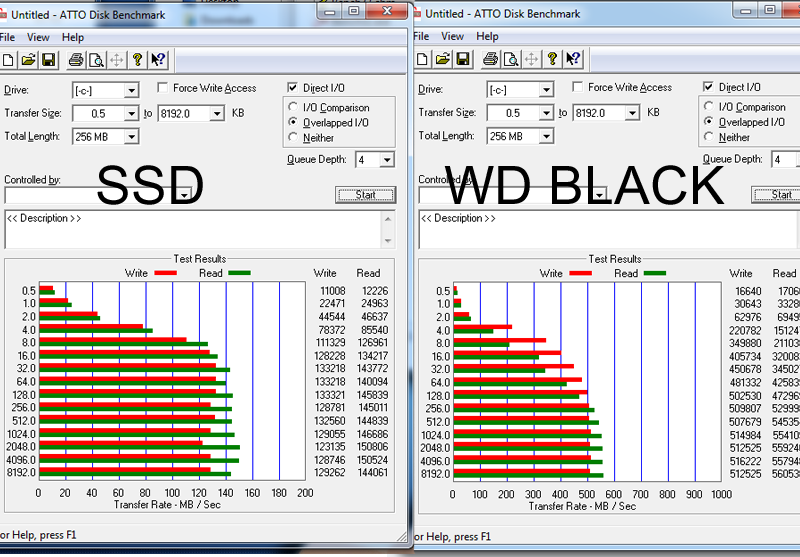Open Transfer Size 0.5 dropdown in SSD window
This screenshot has height=557, width=800.
[131, 113]
